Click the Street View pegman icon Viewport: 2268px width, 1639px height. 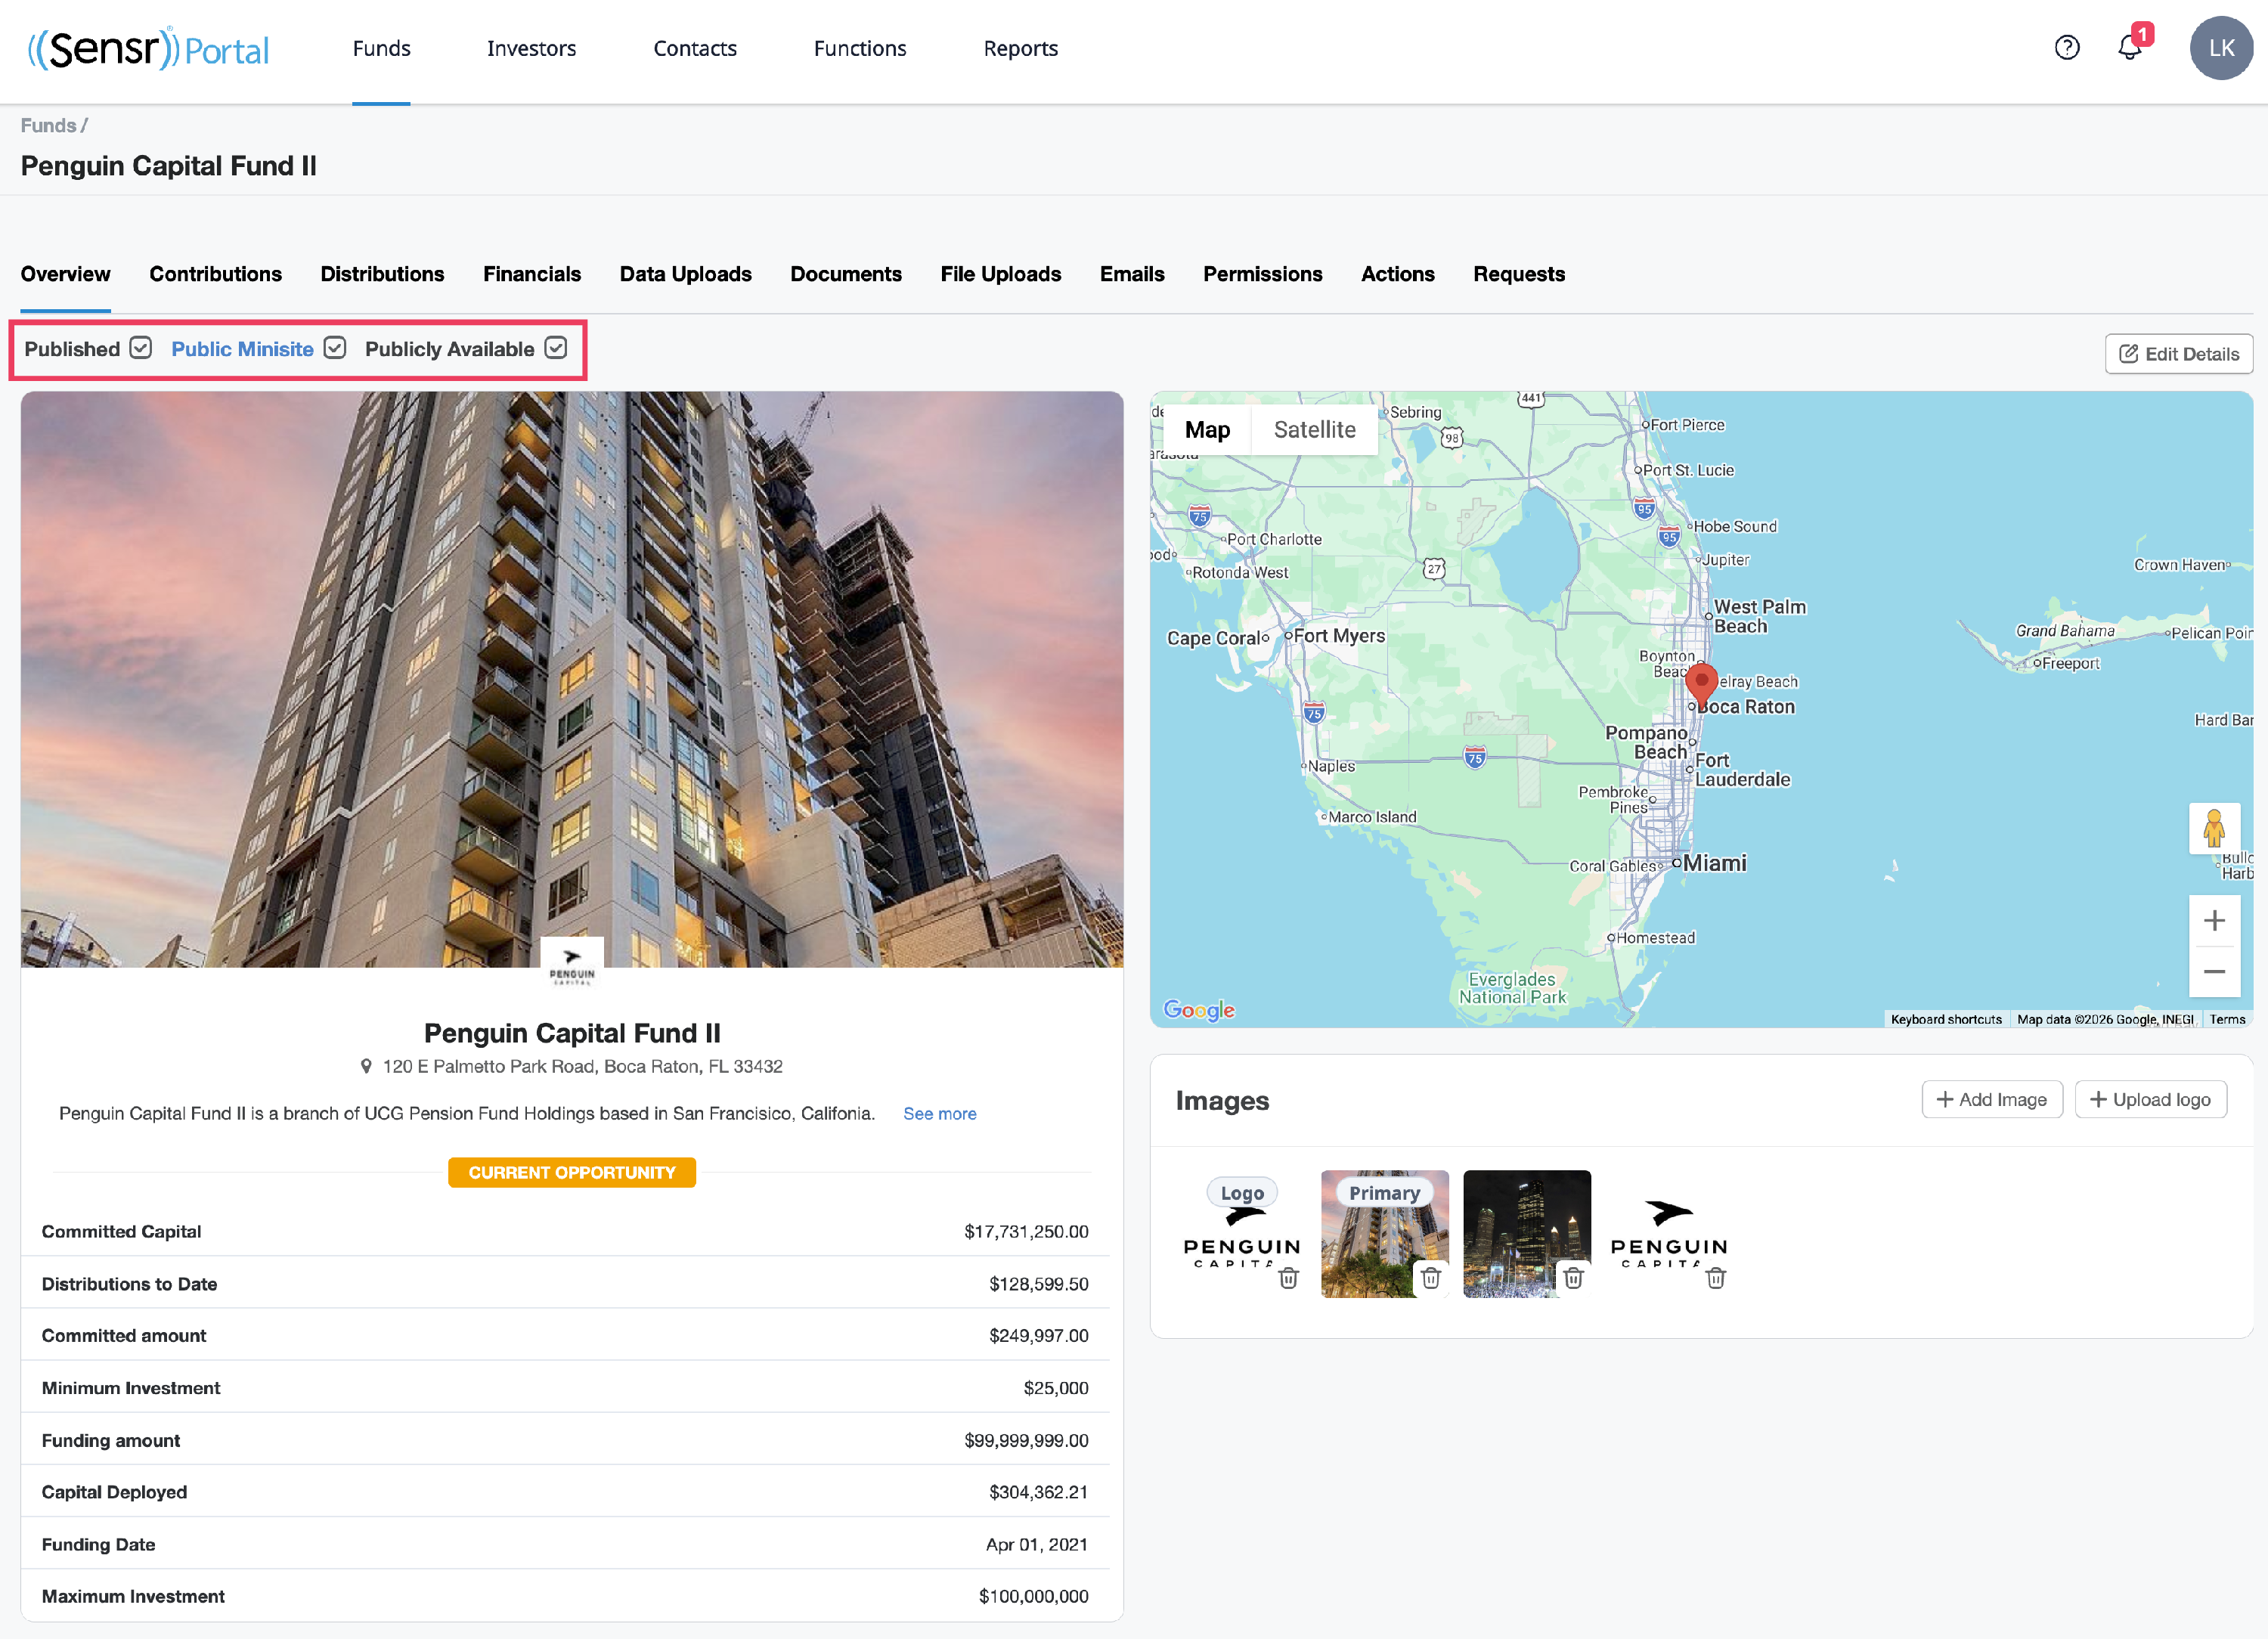2214,828
